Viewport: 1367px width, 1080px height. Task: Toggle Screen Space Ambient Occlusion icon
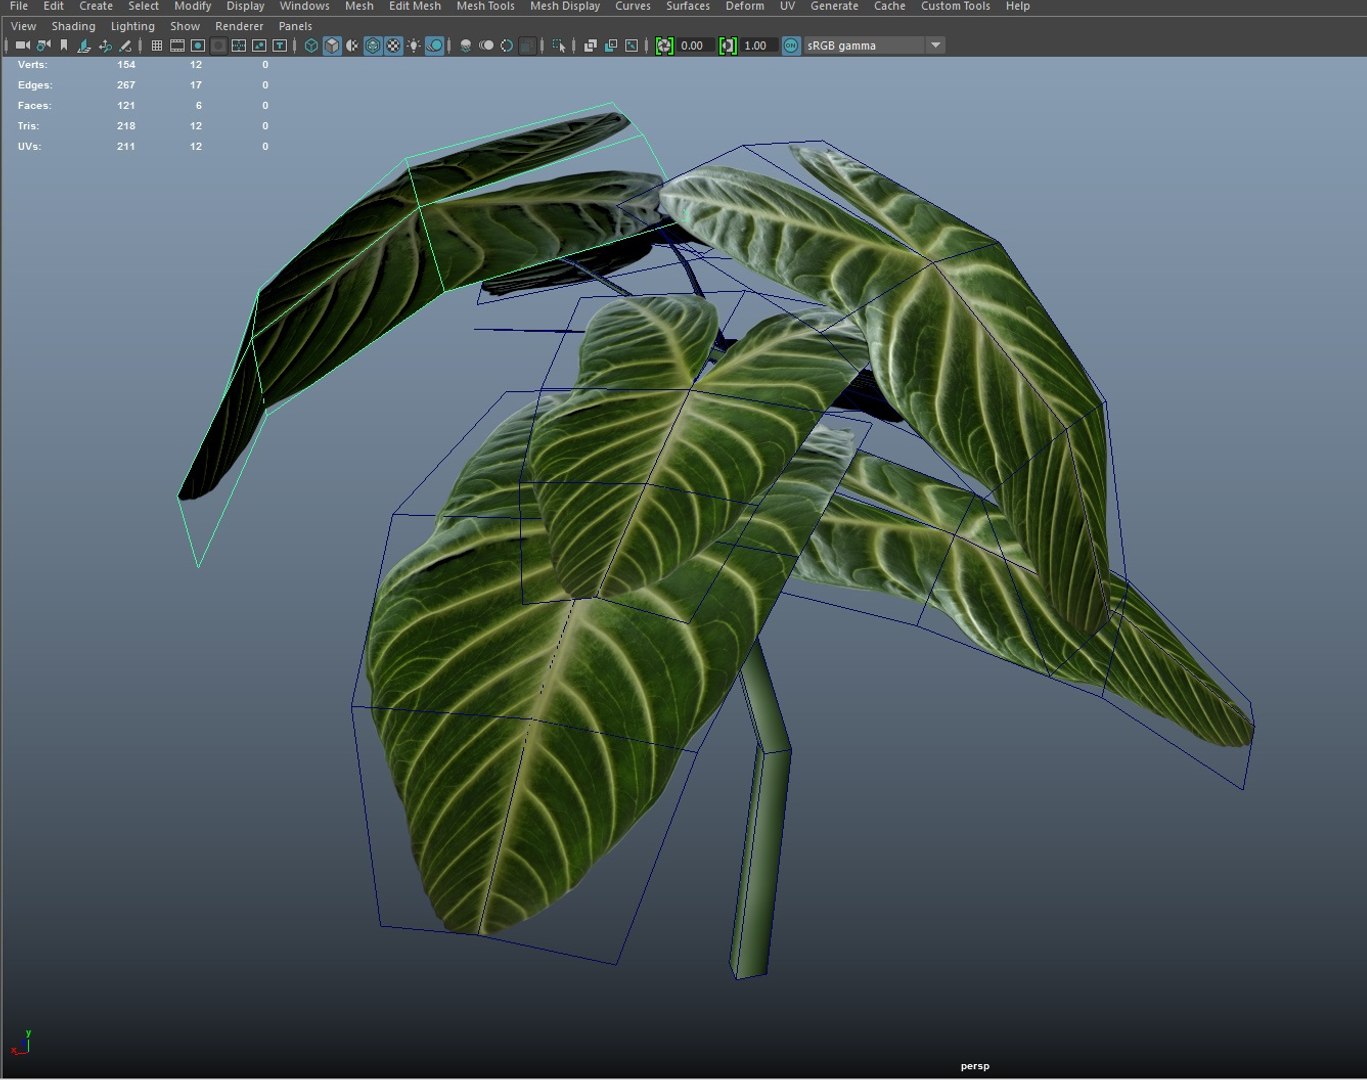pos(465,45)
